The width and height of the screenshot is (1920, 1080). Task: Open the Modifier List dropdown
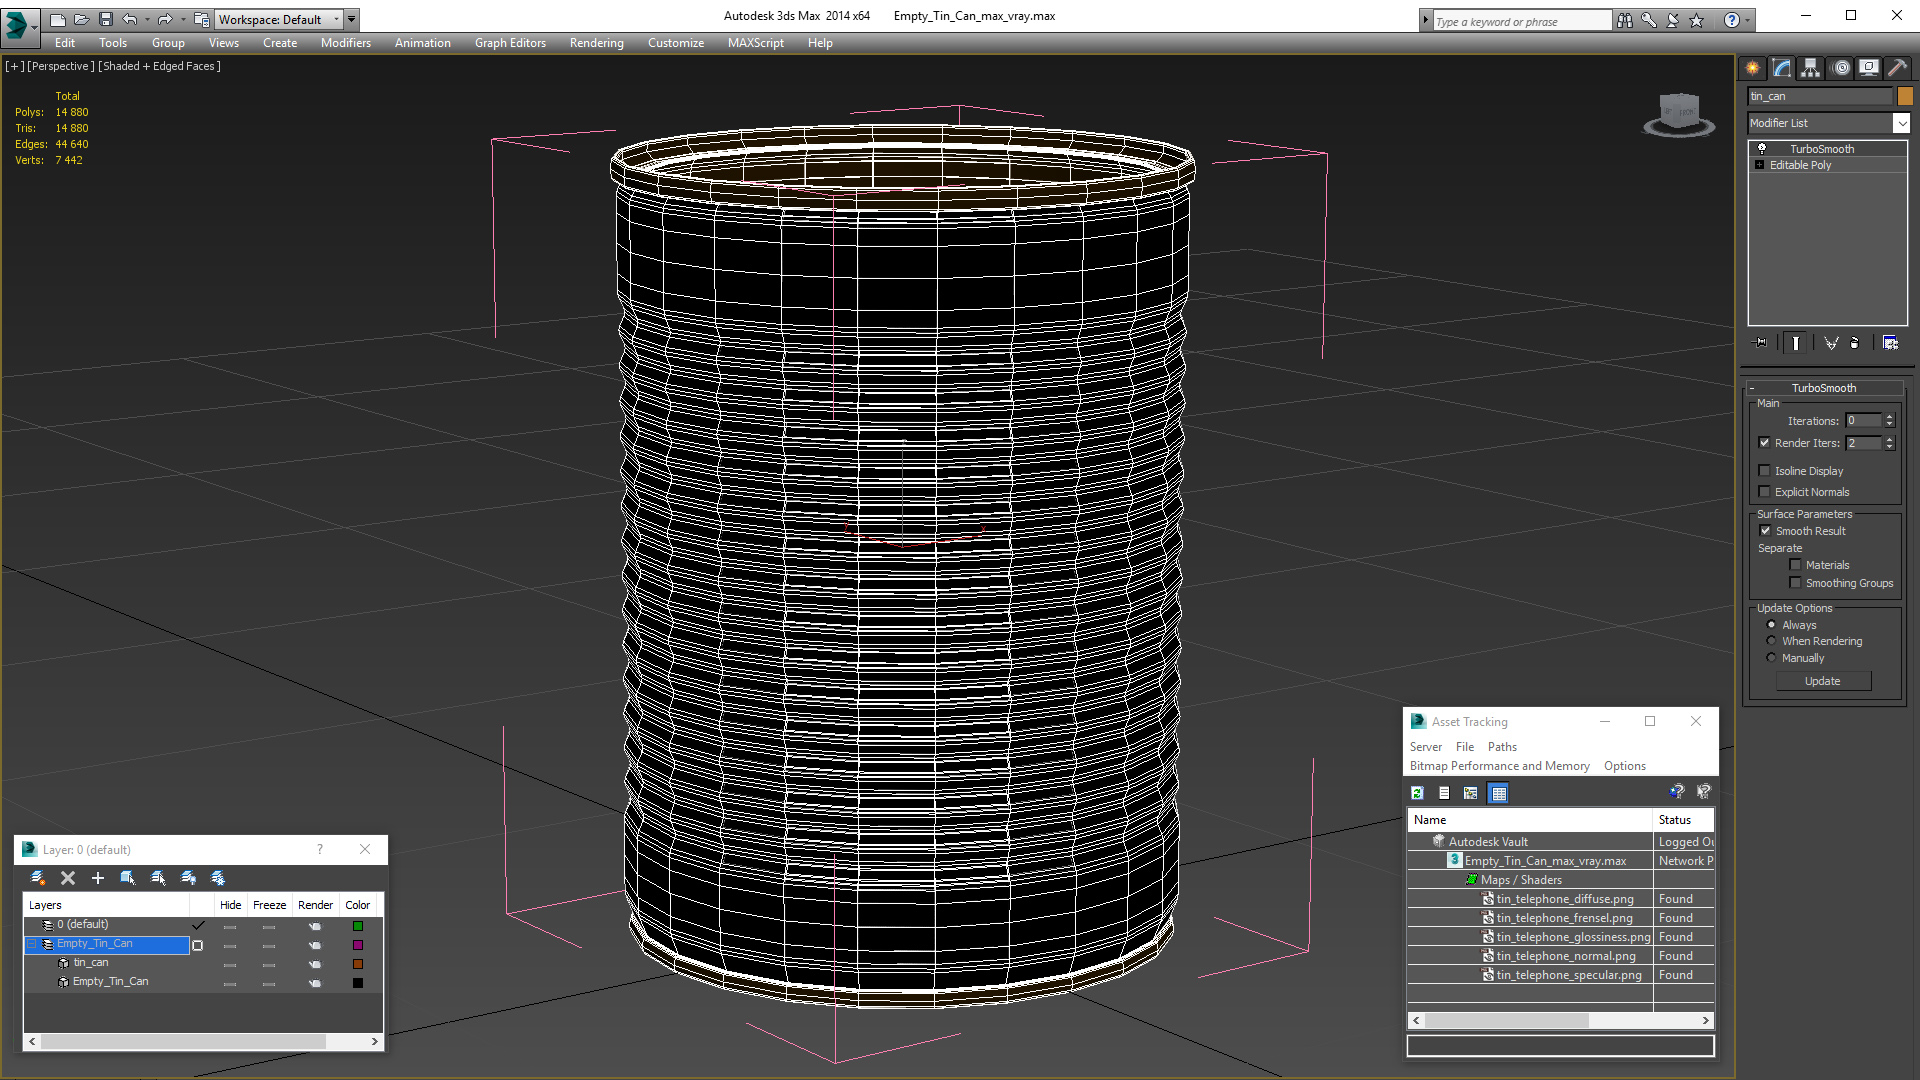point(1901,123)
